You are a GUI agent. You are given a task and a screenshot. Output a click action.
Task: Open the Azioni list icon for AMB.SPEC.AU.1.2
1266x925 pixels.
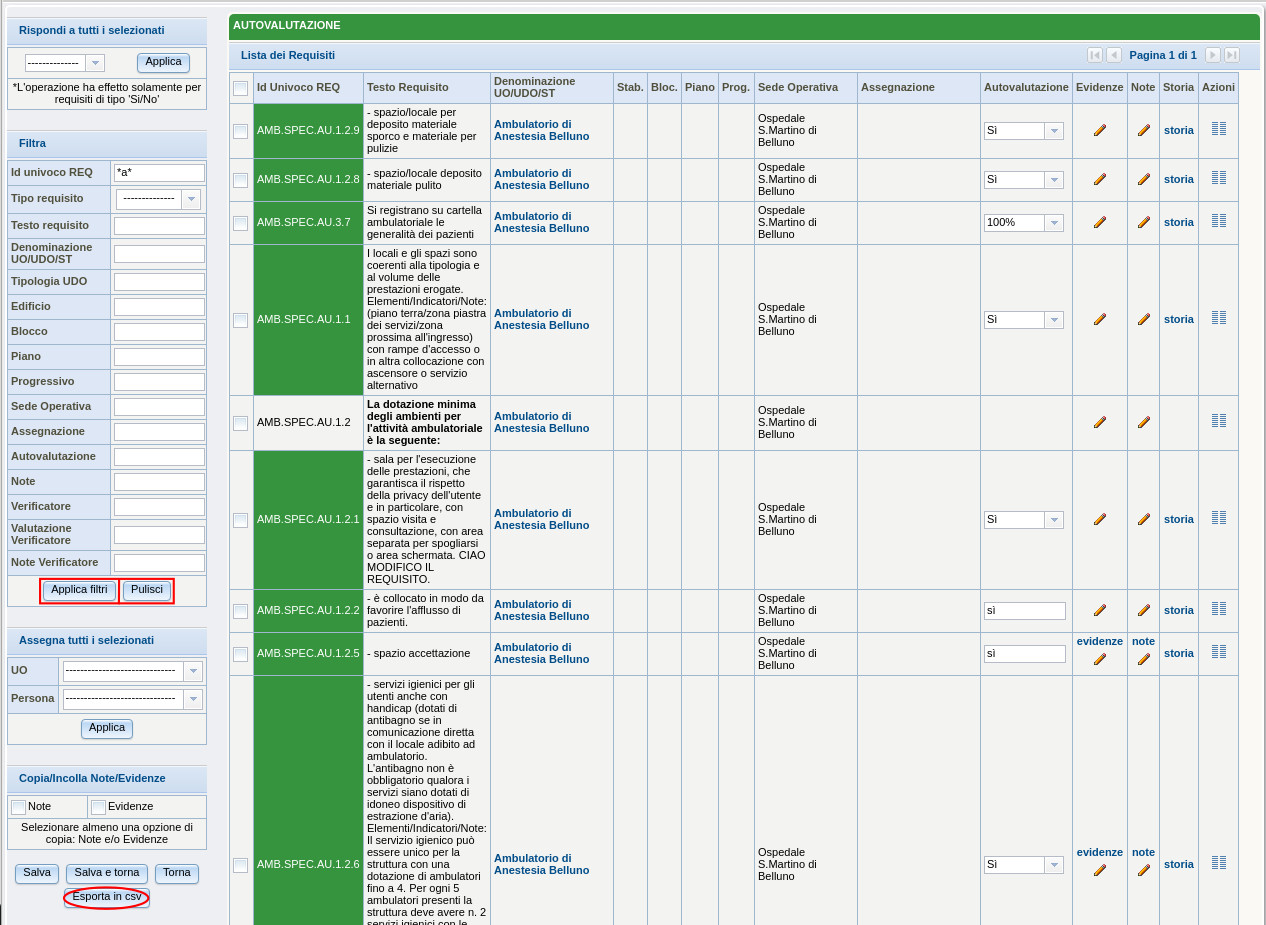(x=1218, y=421)
